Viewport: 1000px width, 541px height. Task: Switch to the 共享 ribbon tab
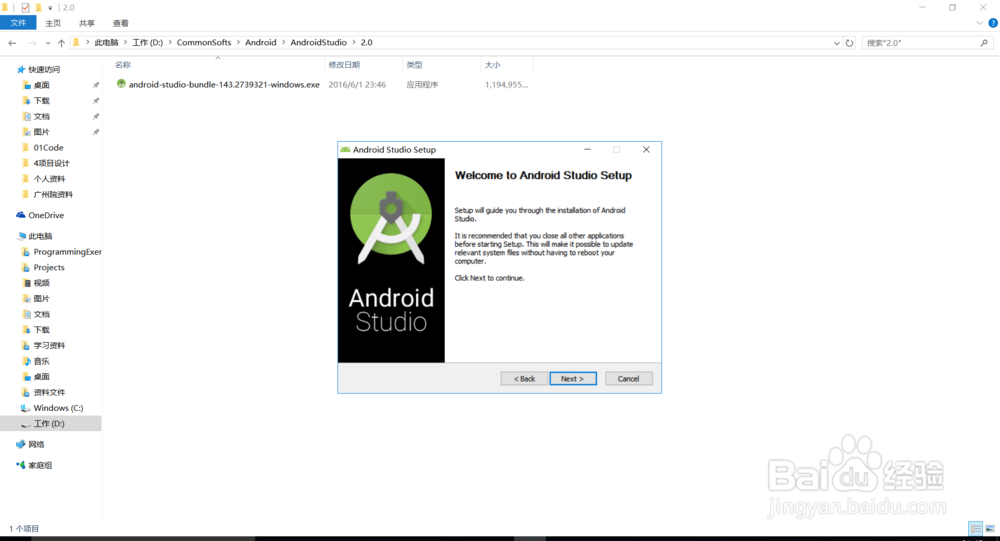point(87,23)
